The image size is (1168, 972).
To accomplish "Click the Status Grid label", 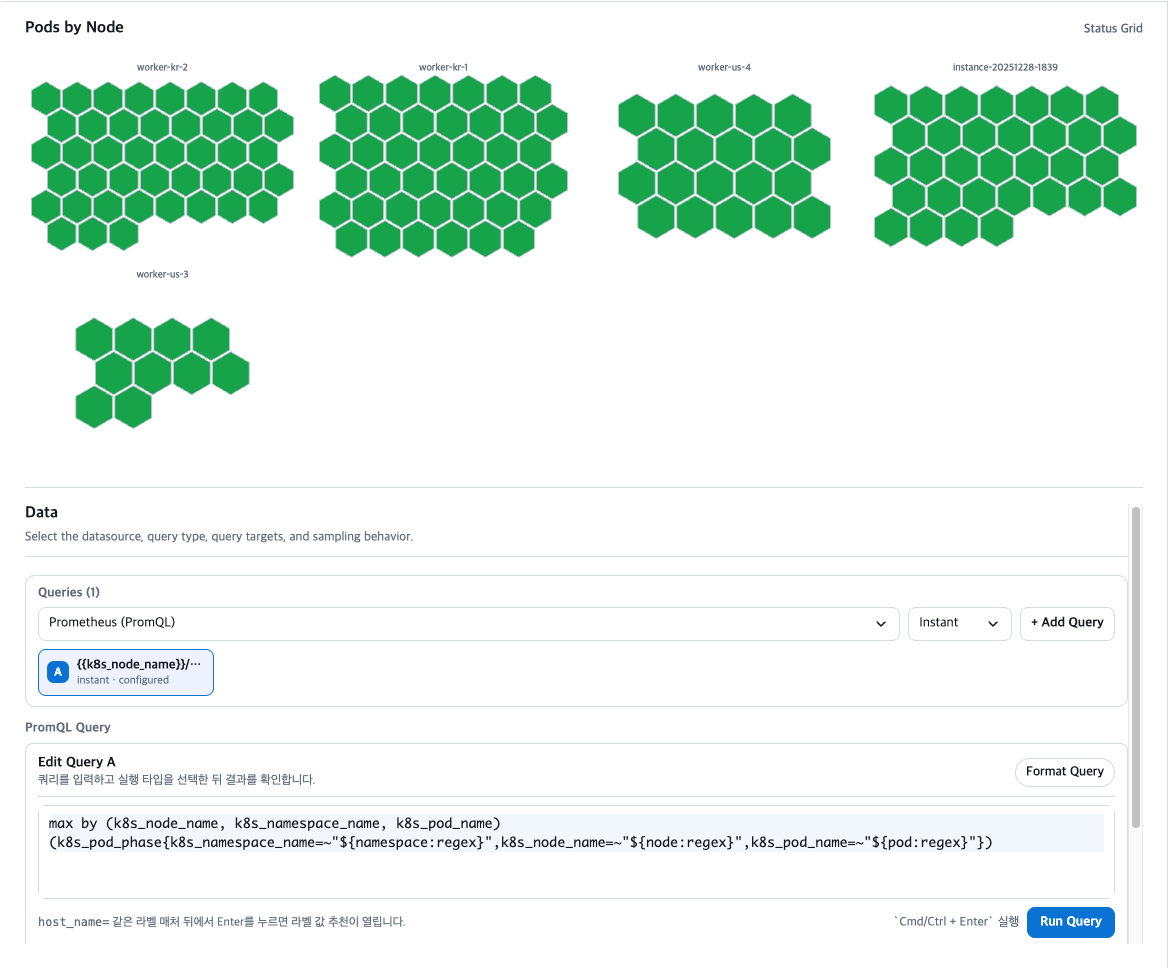I will coord(1112,28).
